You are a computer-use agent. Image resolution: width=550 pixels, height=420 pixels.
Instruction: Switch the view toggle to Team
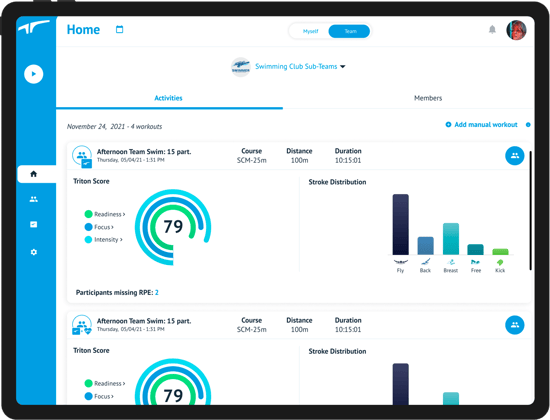[350, 31]
